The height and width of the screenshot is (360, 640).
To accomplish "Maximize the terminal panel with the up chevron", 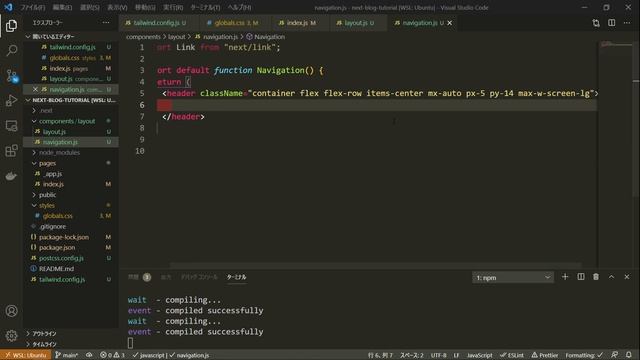I will (x=611, y=277).
